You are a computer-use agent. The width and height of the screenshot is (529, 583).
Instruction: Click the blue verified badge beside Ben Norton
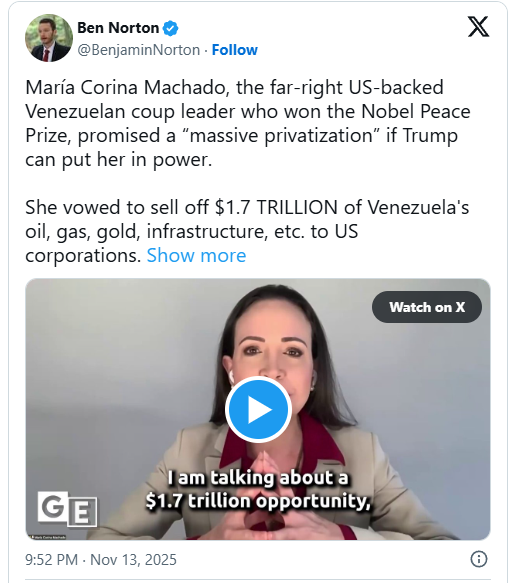171,28
